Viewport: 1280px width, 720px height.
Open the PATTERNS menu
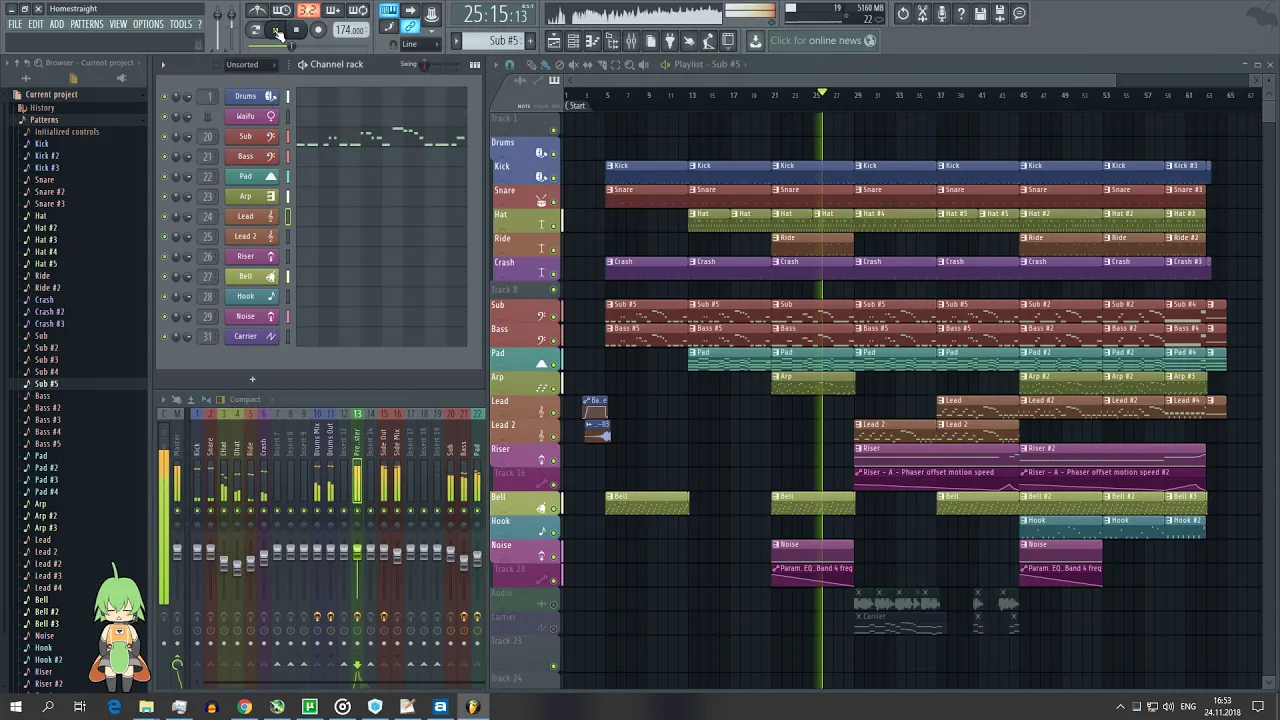tap(87, 24)
